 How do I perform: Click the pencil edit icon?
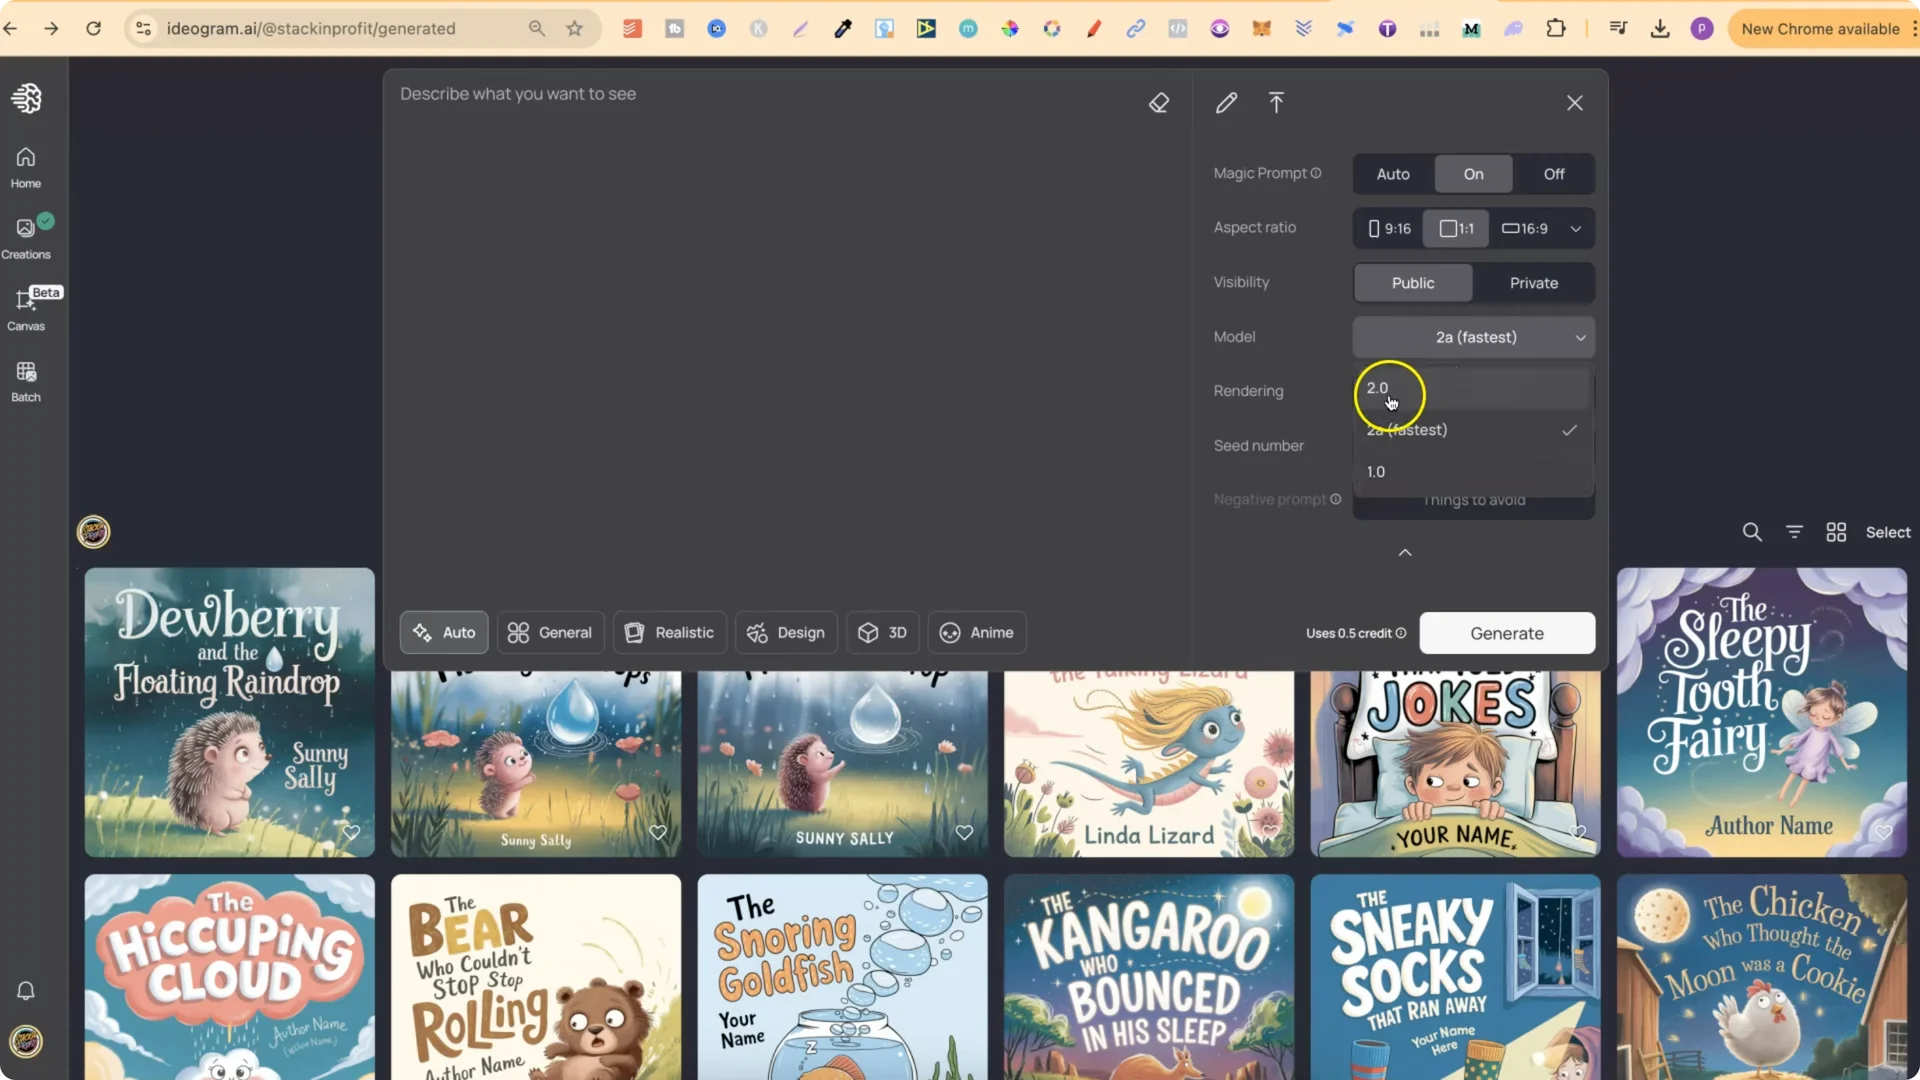tap(1226, 103)
